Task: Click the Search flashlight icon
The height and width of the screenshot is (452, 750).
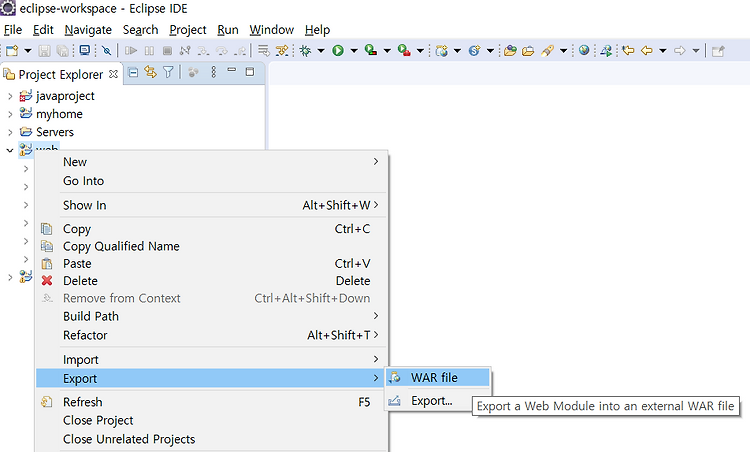Action: [547, 50]
